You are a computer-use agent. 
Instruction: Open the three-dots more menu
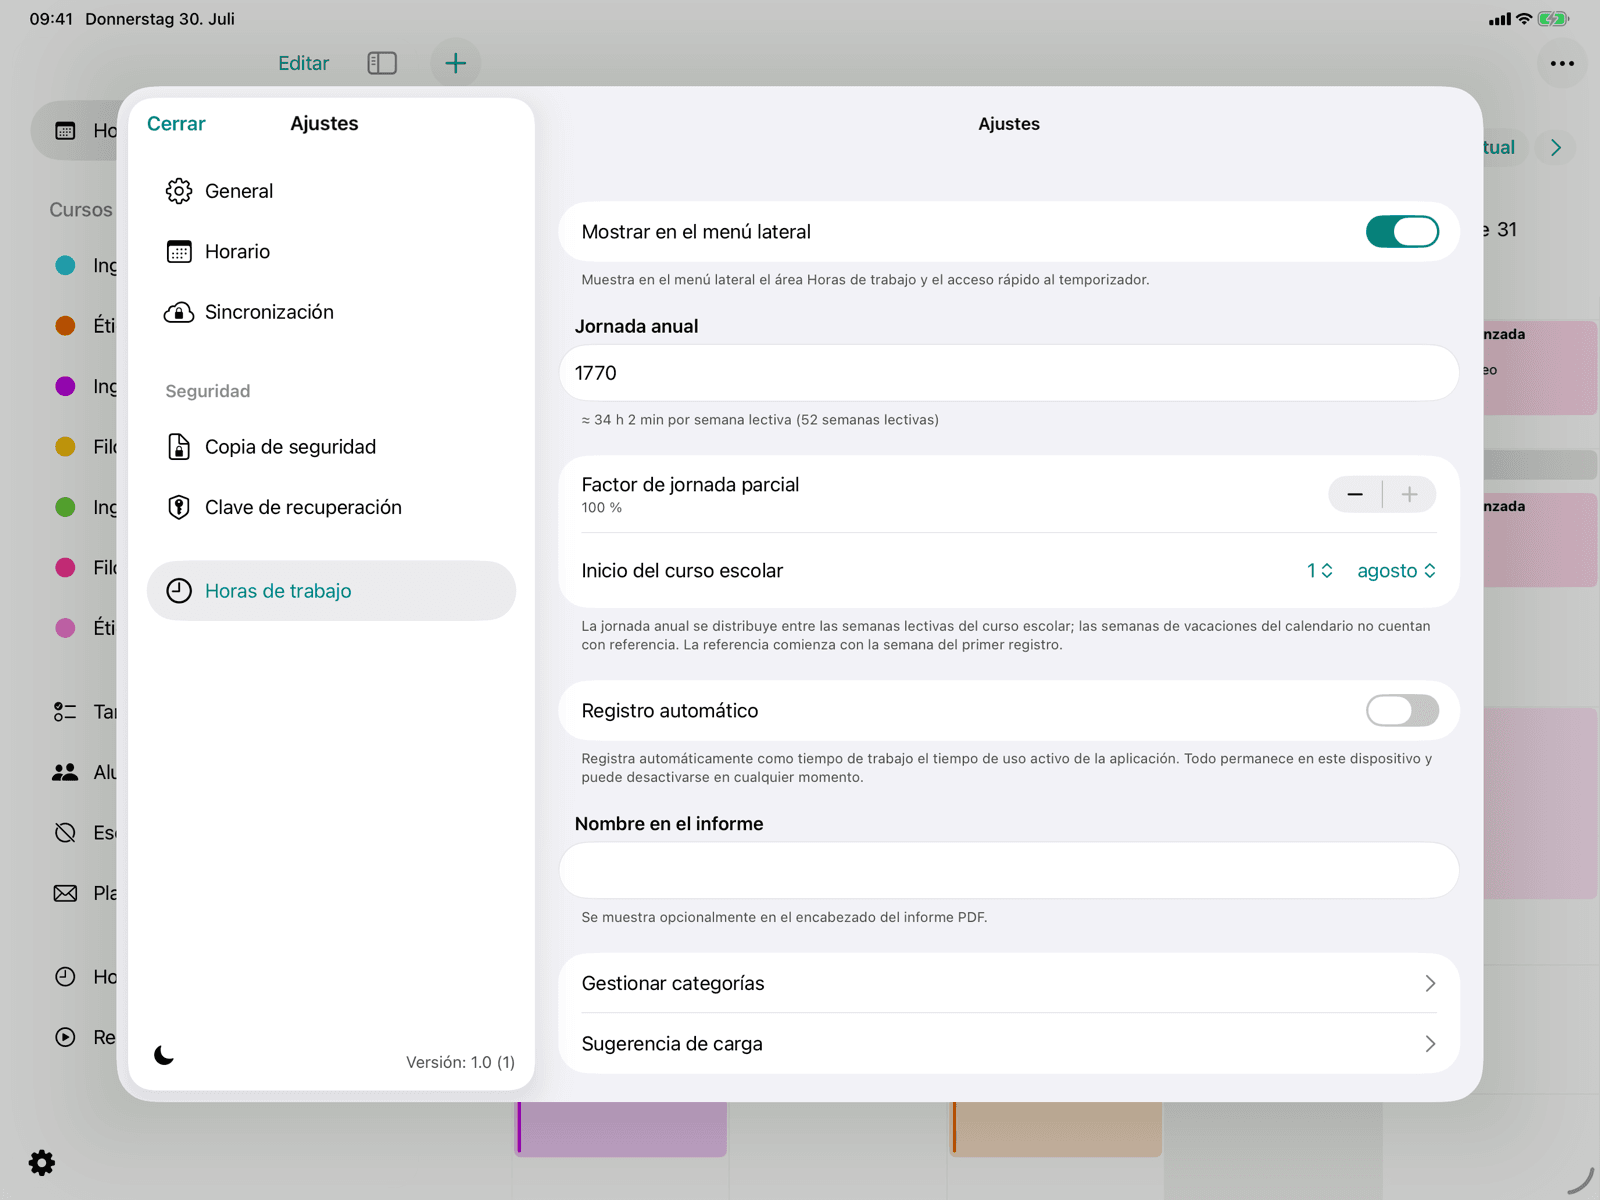point(1562,63)
